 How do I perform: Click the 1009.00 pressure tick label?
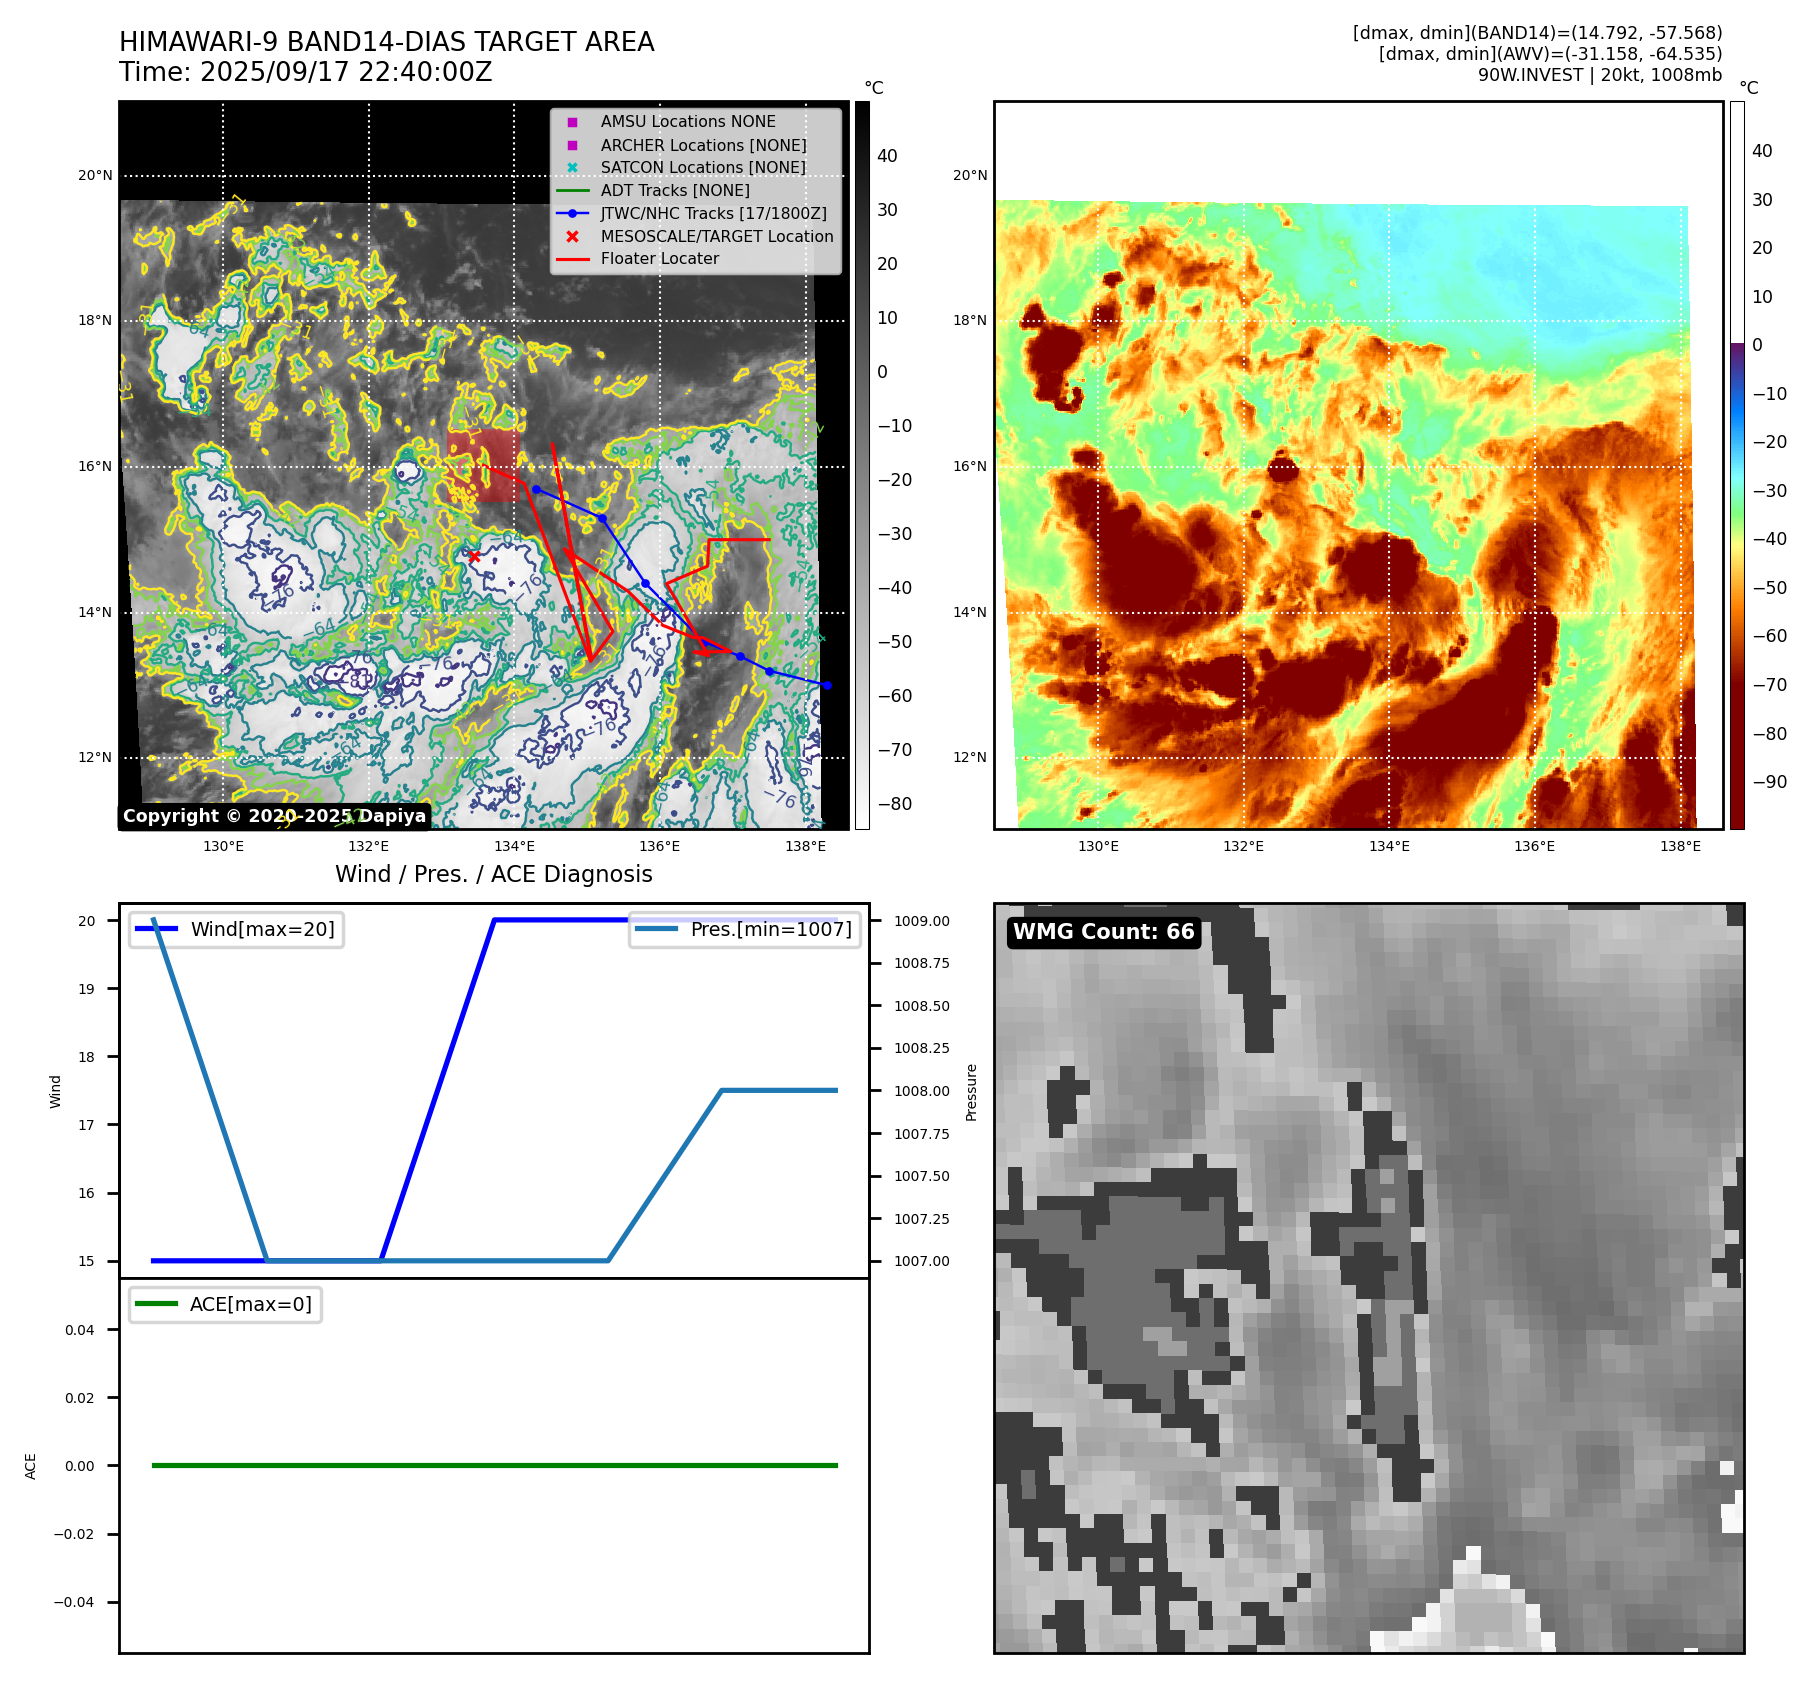(x=922, y=921)
